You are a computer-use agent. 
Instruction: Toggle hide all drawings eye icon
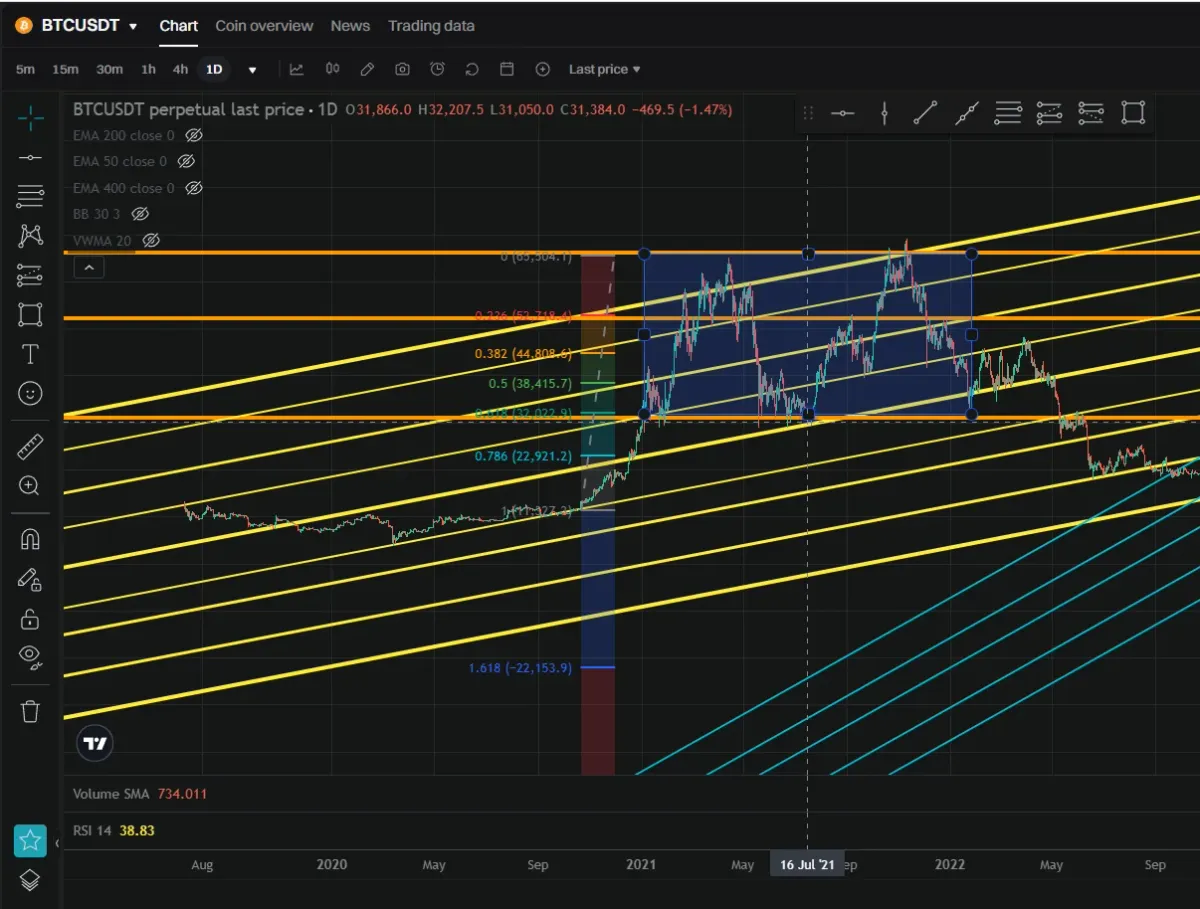[30, 657]
